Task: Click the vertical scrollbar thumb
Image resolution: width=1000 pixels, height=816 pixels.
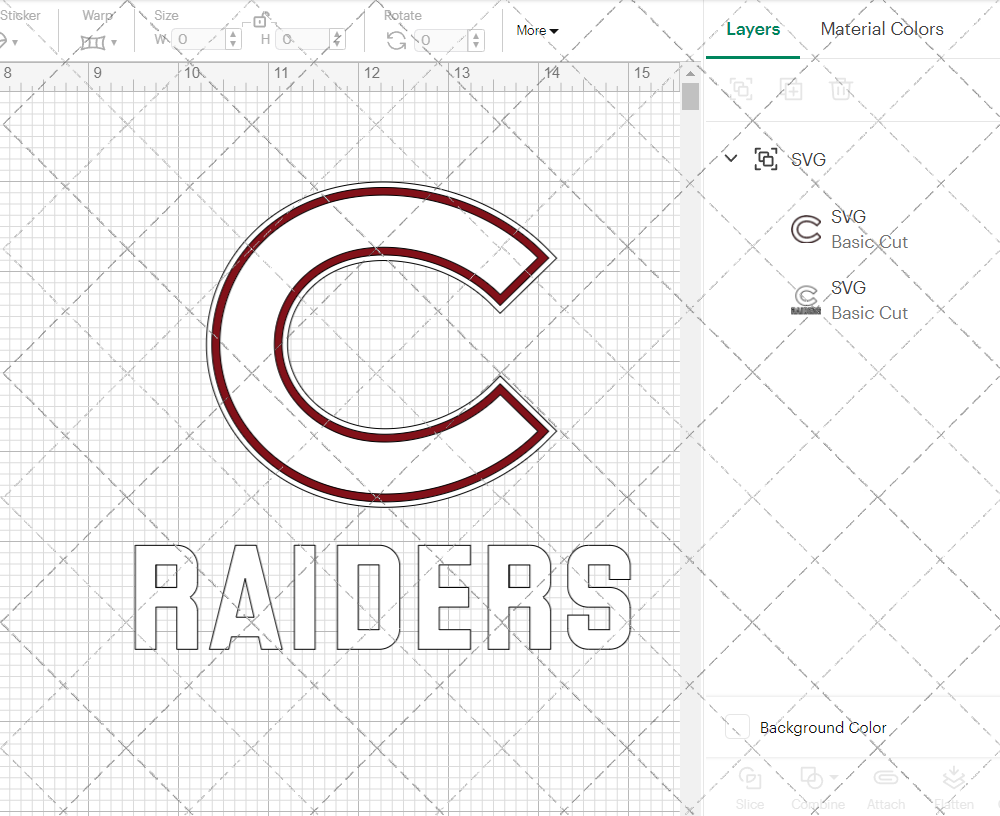Action: pyautogui.click(x=690, y=97)
